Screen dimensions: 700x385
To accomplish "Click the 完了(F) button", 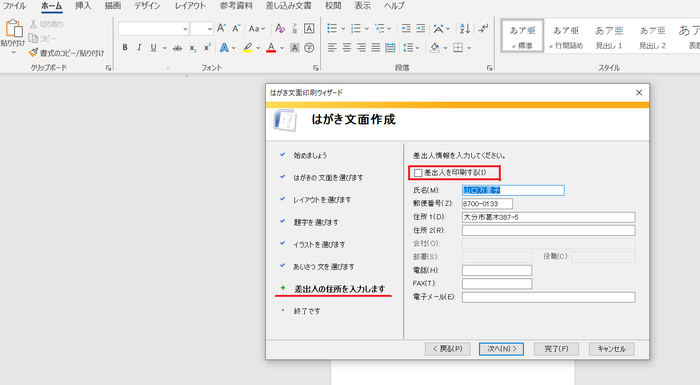I will tap(556, 349).
